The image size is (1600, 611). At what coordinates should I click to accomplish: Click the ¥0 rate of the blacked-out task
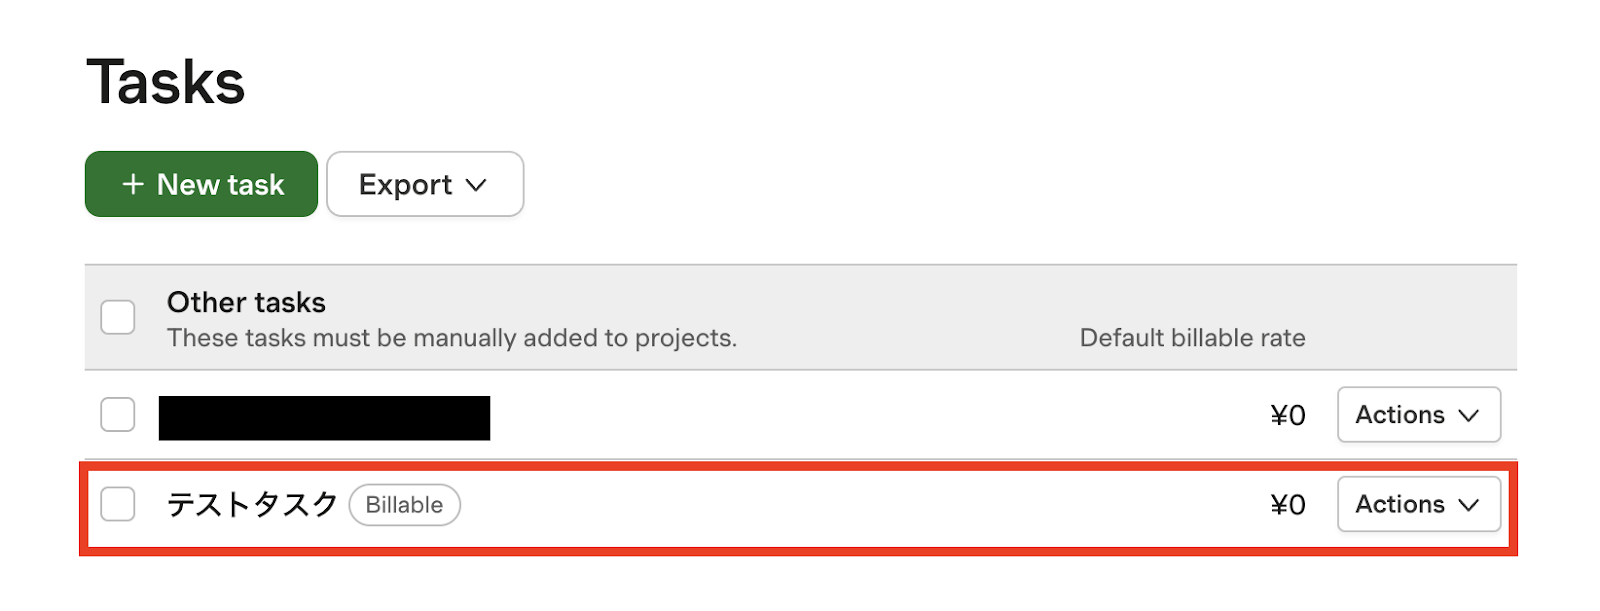(1288, 415)
